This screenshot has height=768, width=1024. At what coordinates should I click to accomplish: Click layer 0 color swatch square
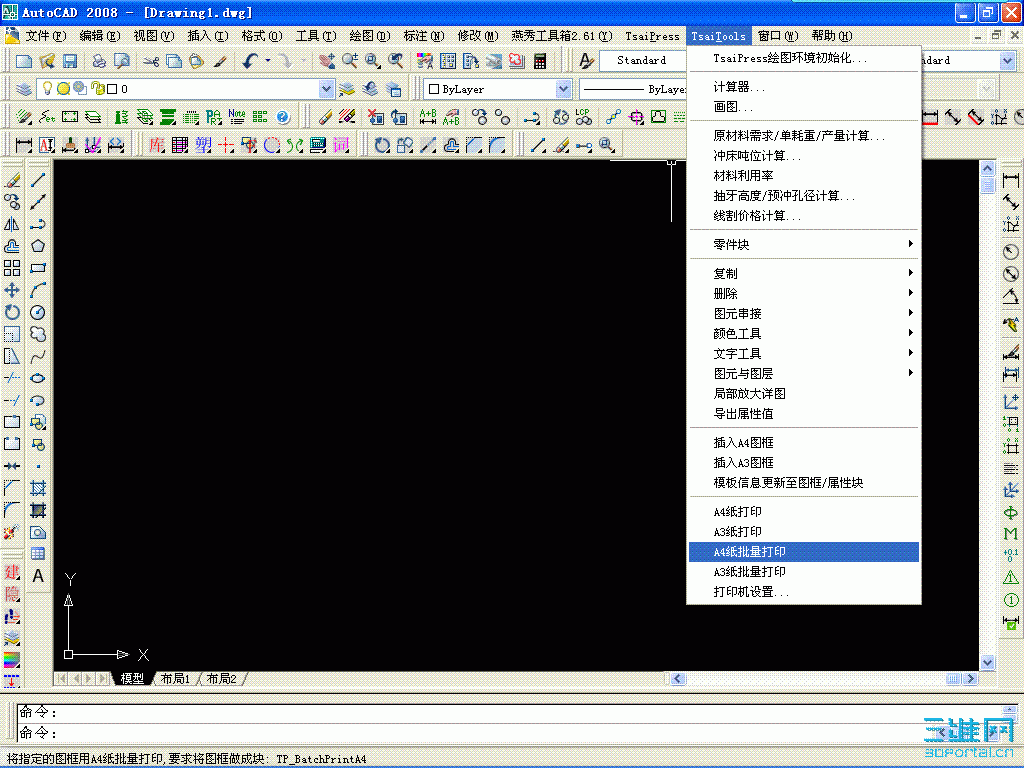point(112,89)
